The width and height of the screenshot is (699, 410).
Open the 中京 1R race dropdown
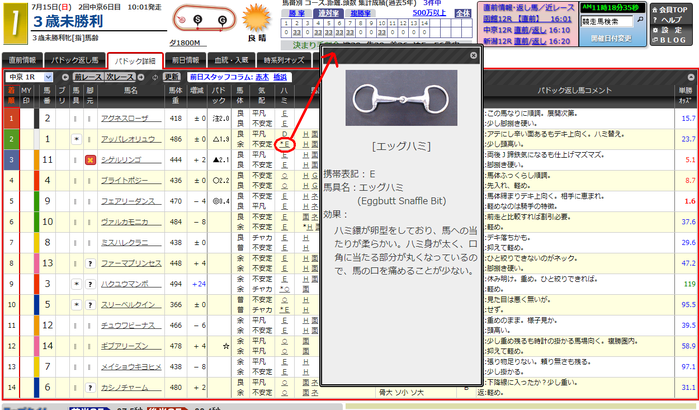click(30, 77)
